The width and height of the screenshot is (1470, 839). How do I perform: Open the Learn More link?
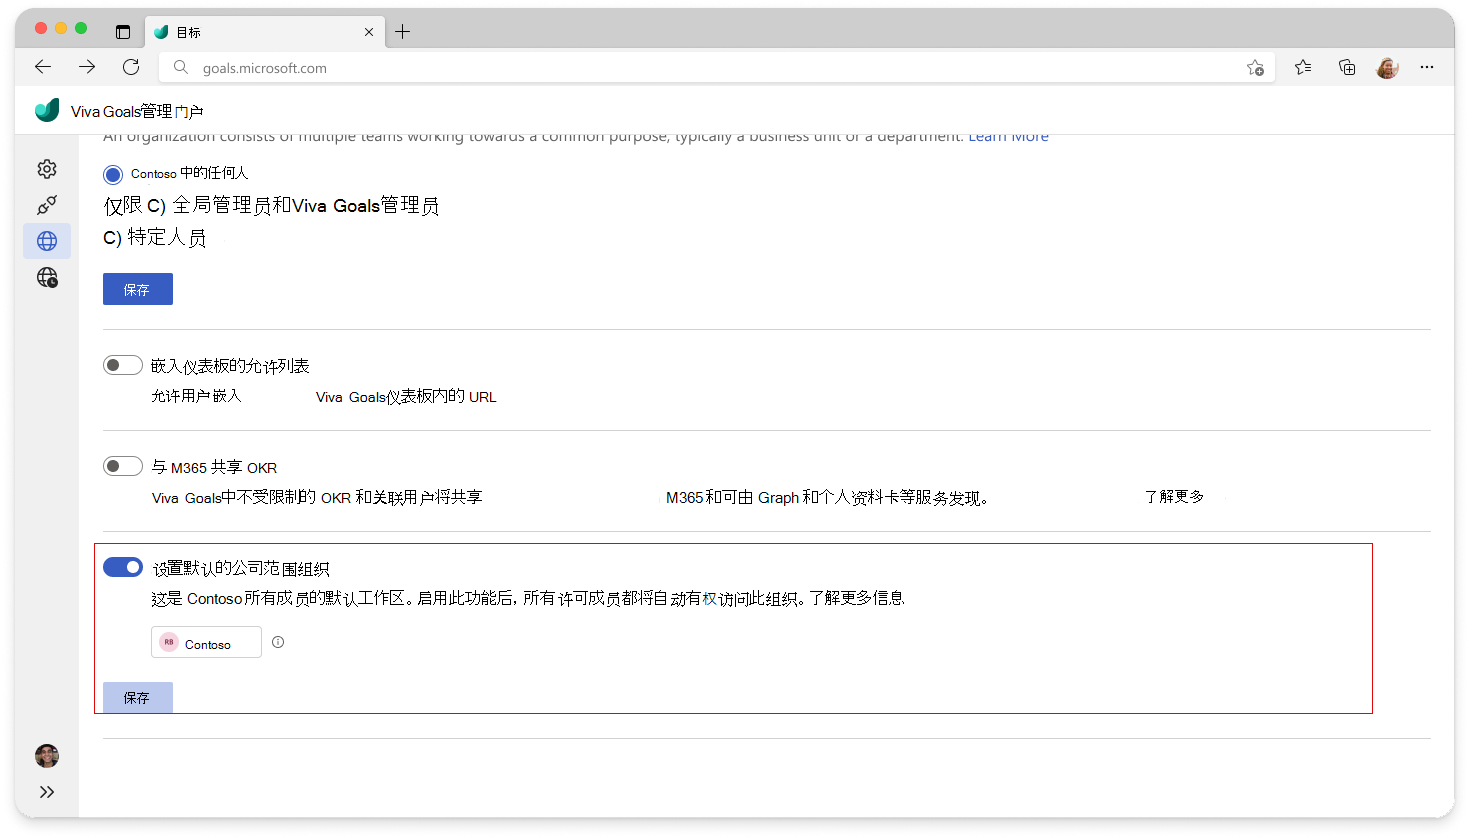point(1008,137)
